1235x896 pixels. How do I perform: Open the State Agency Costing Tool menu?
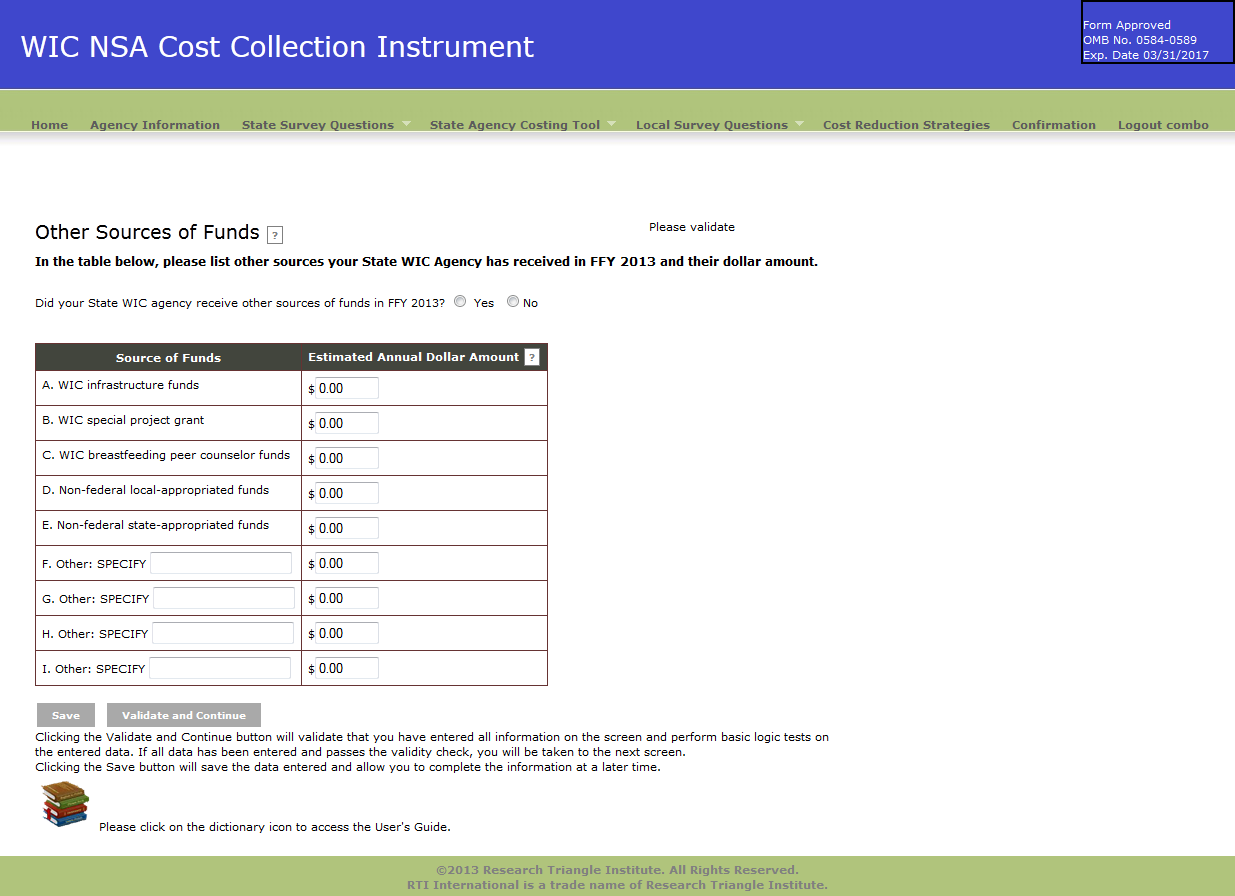pyautogui.click(x=515, y=125)
